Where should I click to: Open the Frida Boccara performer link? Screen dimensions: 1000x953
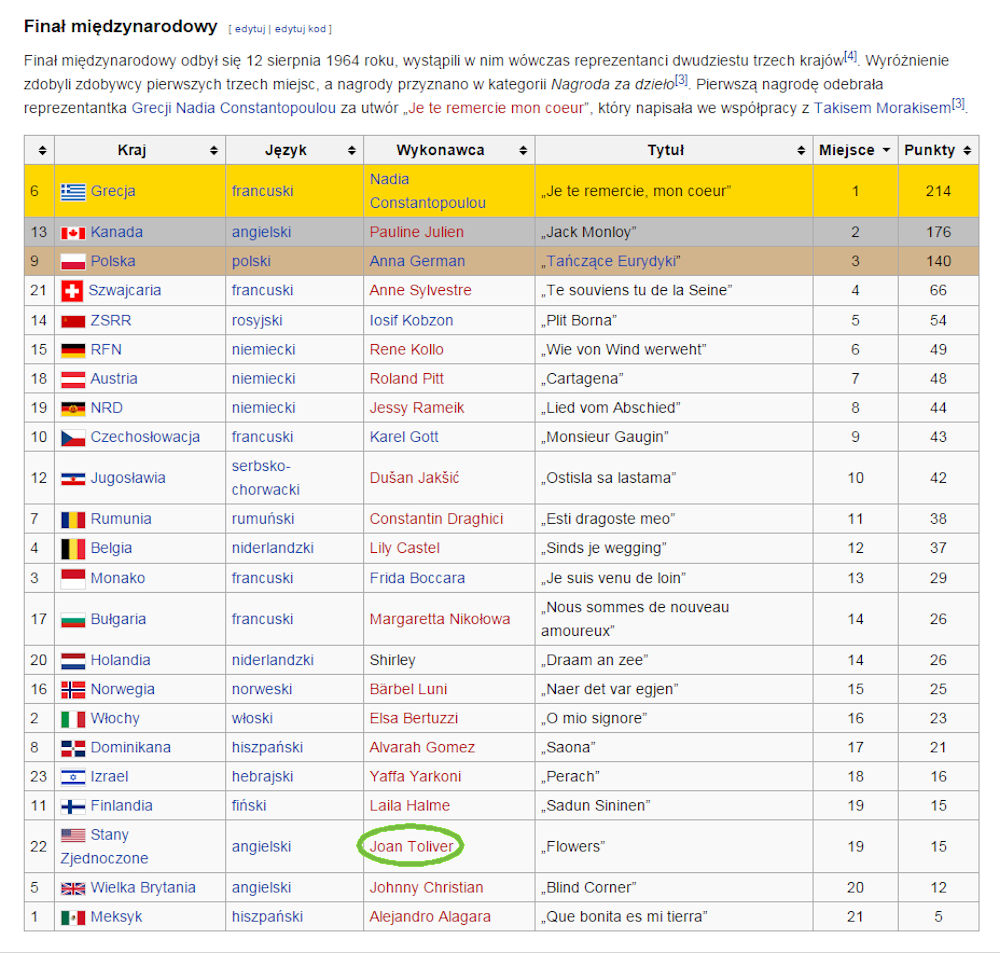pos(417,579)
